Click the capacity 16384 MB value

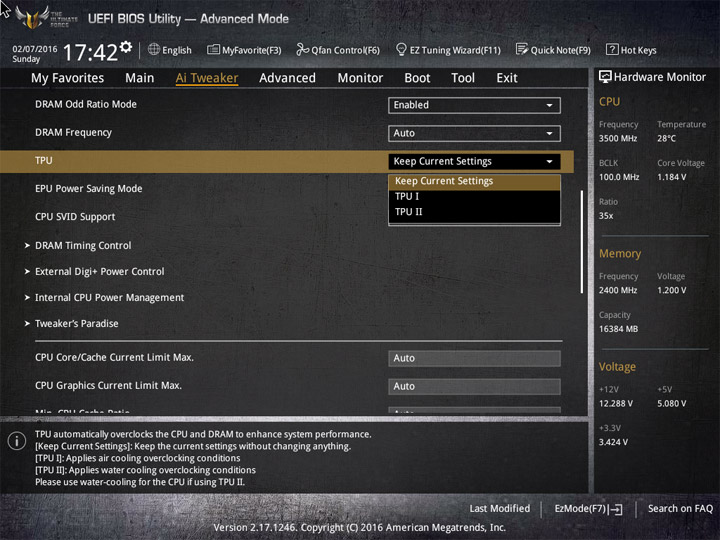pos(618,329)
